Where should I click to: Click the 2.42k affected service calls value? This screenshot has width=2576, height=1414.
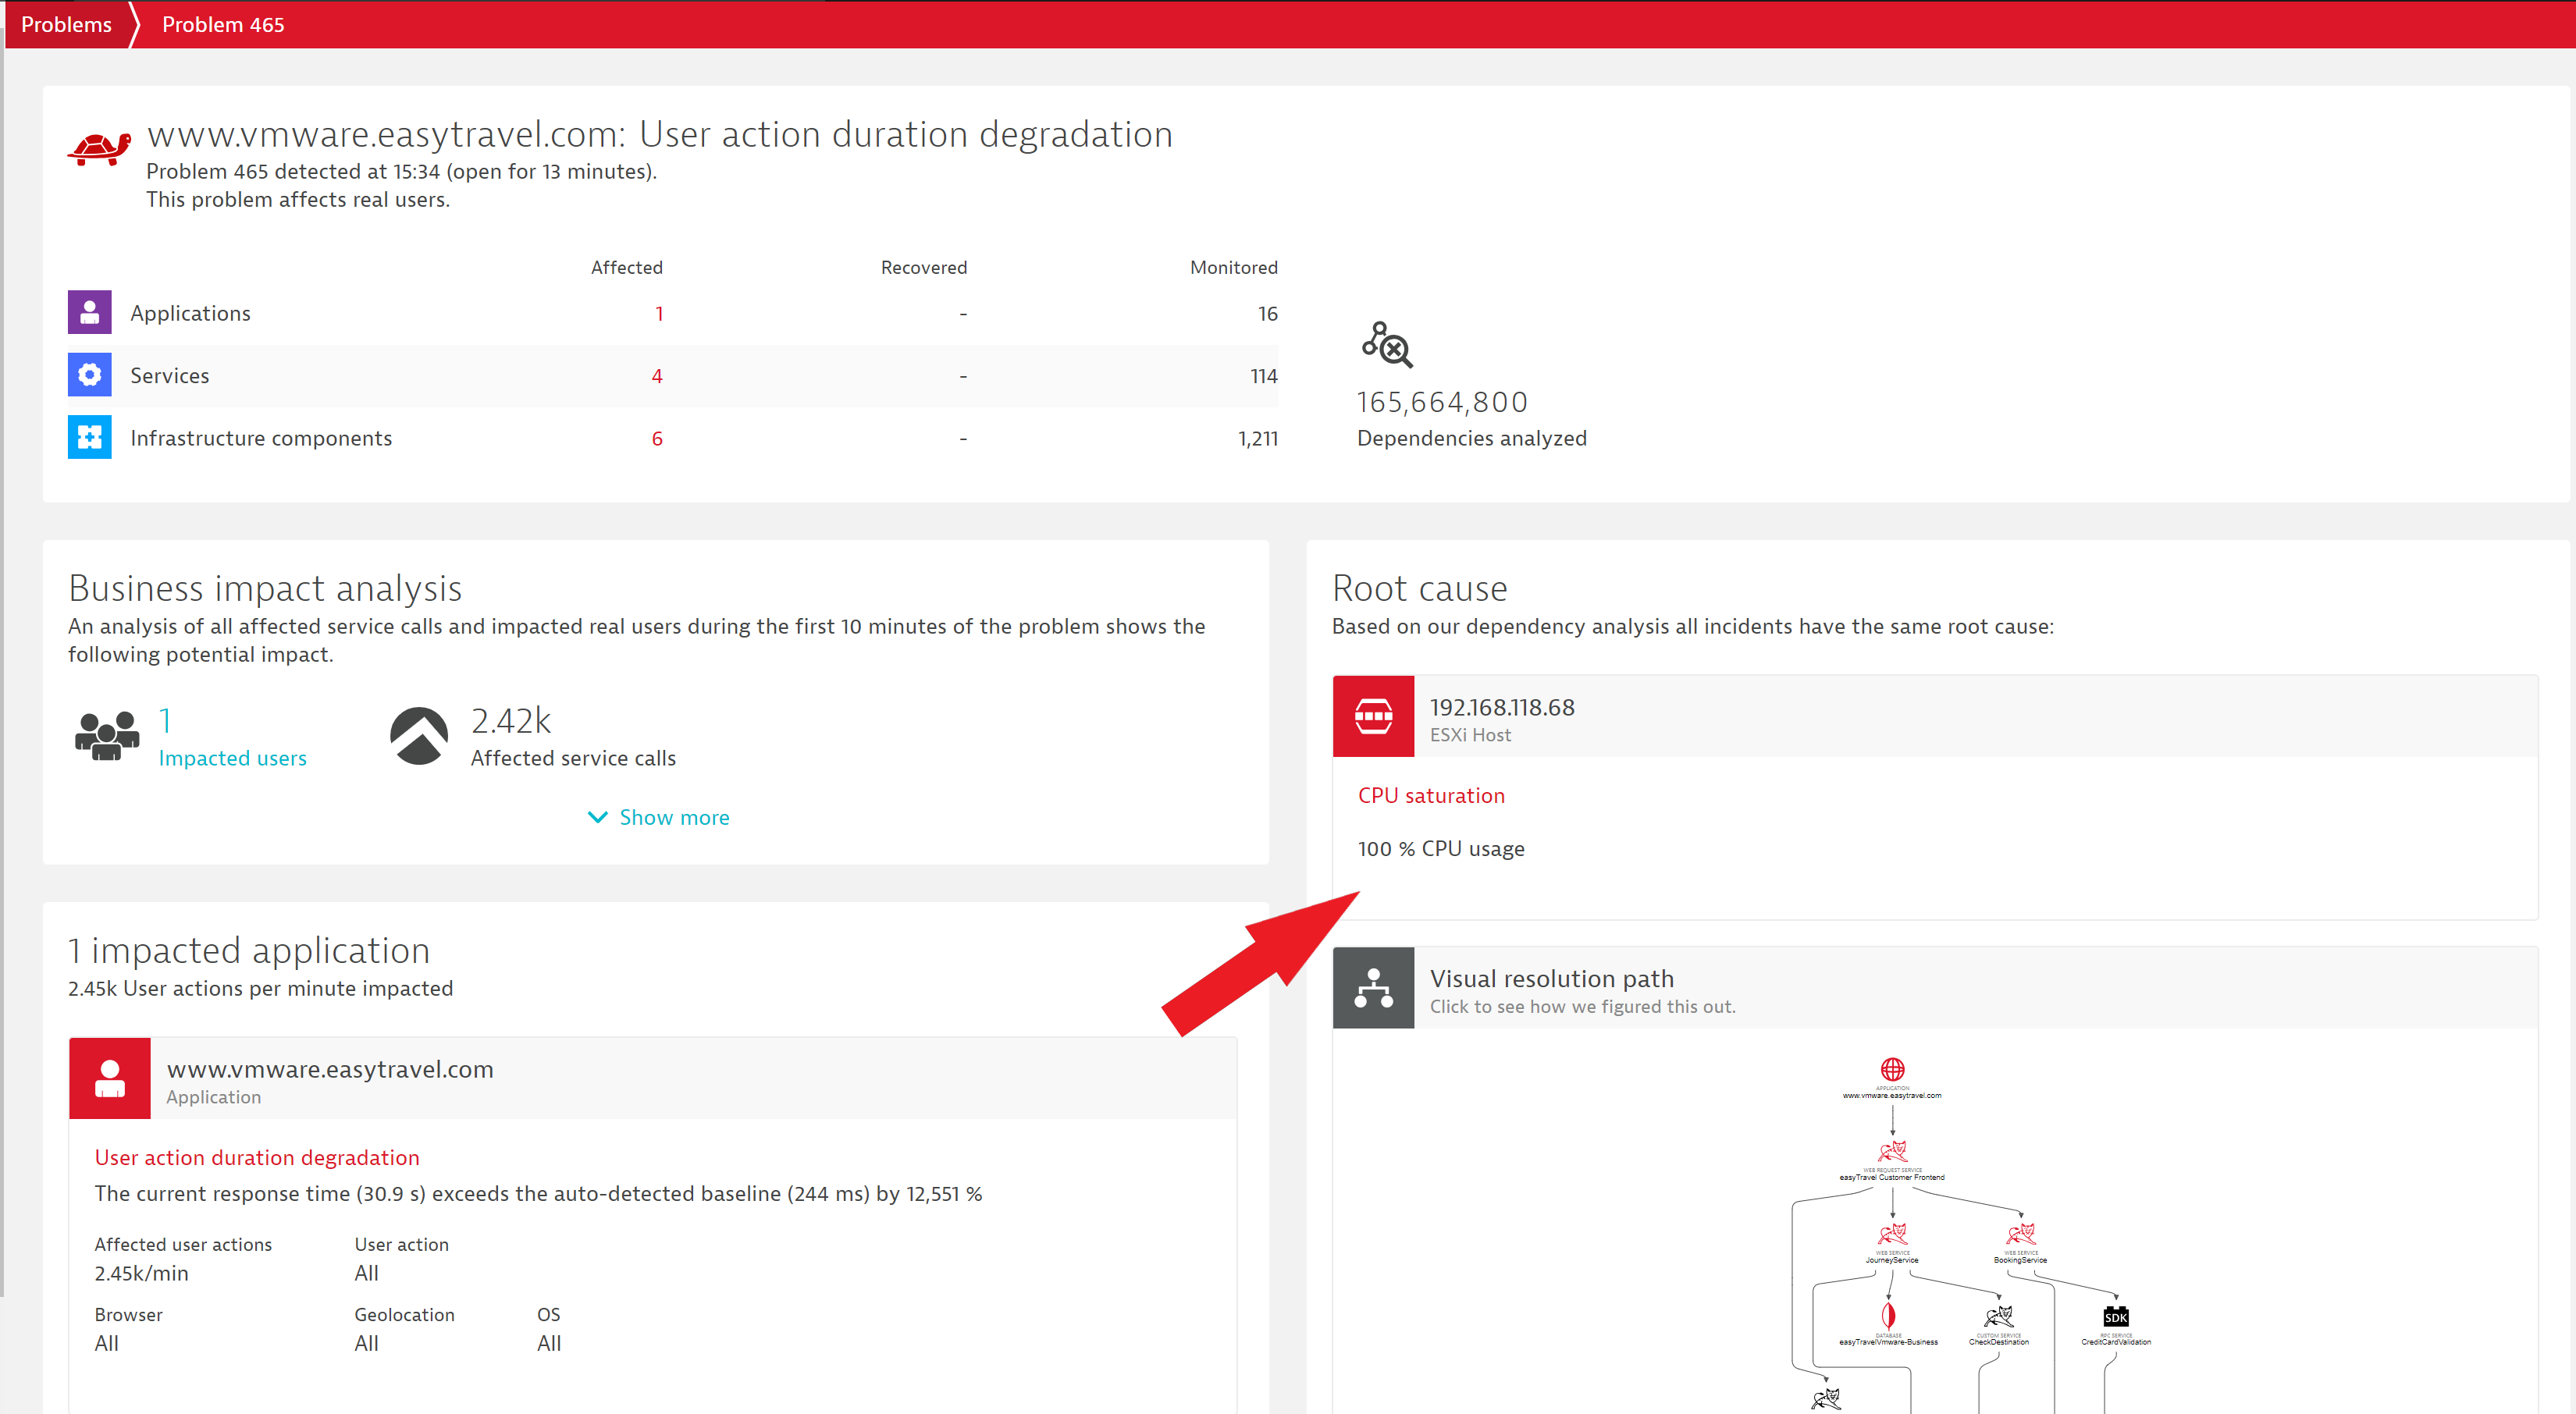(x=511, y=720)
